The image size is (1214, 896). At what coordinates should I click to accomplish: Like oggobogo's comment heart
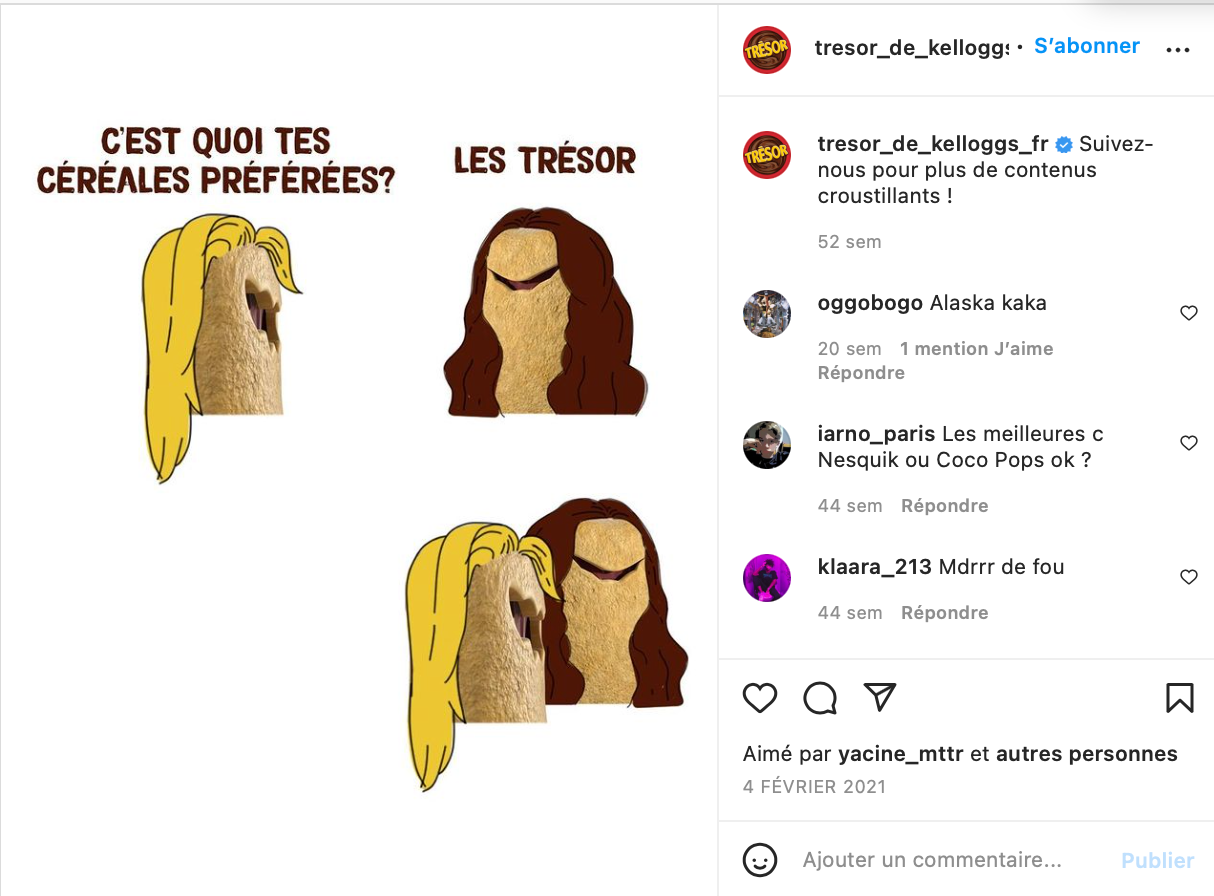click(1189, 313)
